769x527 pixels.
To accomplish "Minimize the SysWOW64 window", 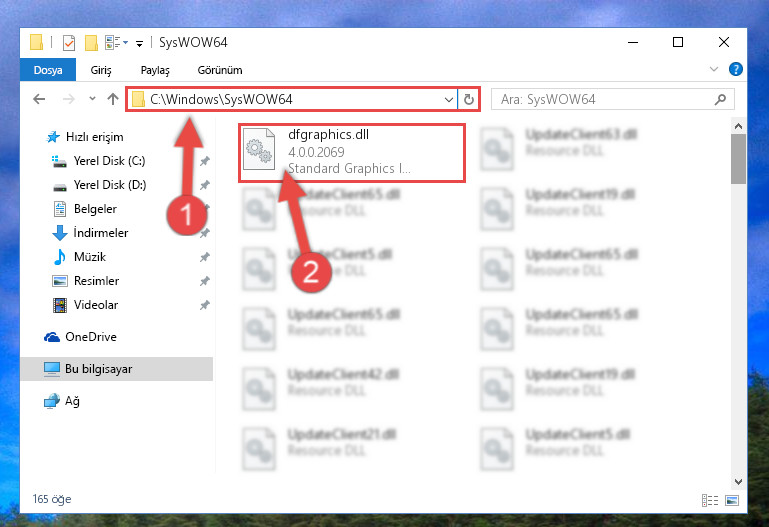I will (633, 43).
